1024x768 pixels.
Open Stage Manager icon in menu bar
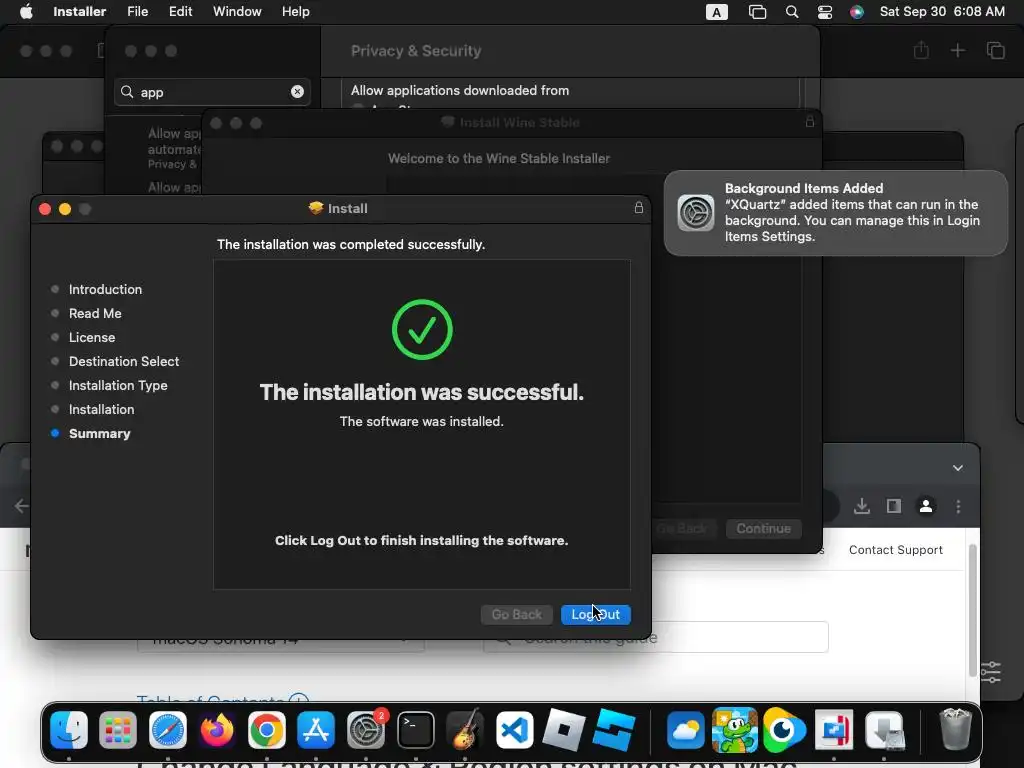coord(757,12)
